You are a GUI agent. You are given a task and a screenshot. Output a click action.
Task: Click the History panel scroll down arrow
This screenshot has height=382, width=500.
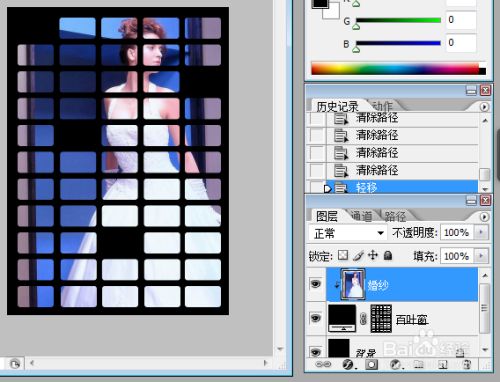(x=485, y=189)
